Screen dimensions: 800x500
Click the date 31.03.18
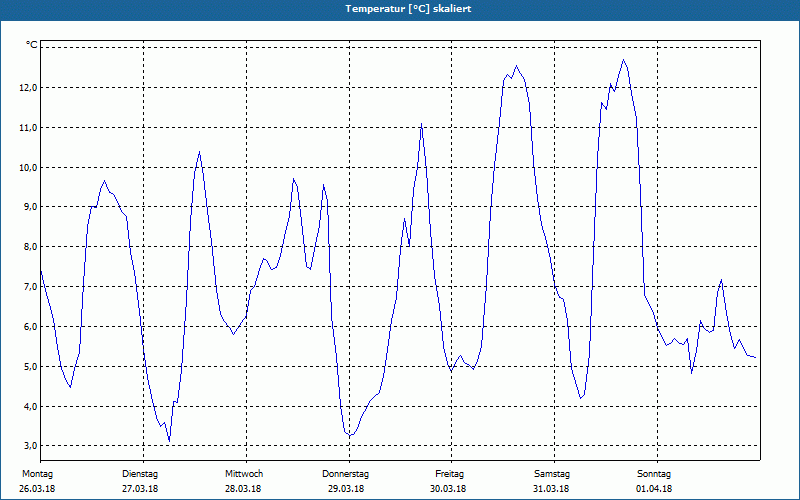[551, 489]
